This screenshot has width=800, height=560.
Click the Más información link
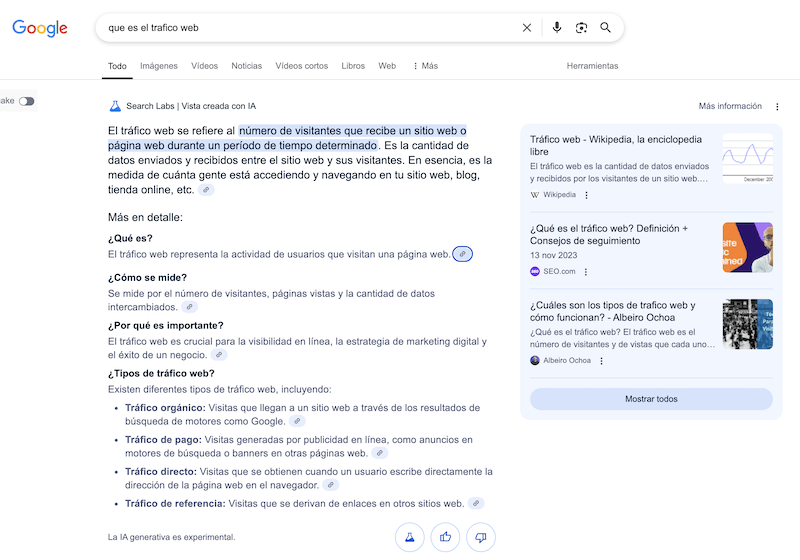[x=730, y=106]
